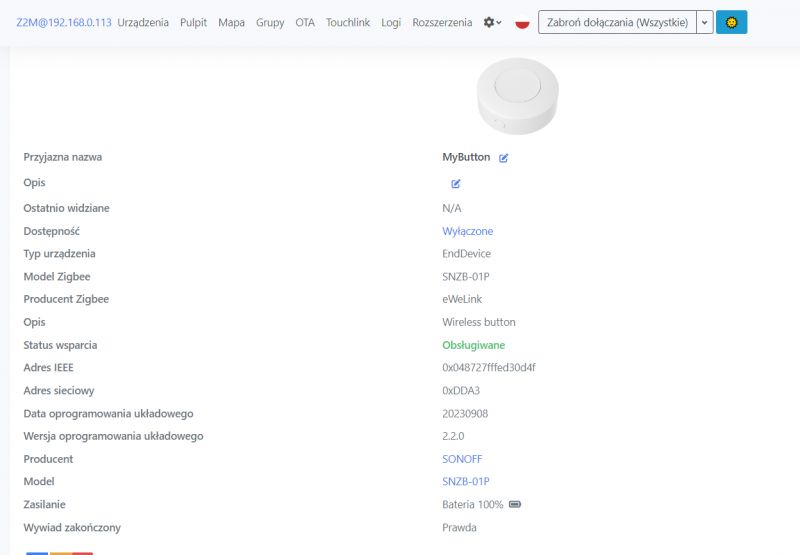The height and width of the screenshot is (555, 800).
Task: Open the SNZB-01P model link
Action: pyautogui.click(x=465, y=482)
